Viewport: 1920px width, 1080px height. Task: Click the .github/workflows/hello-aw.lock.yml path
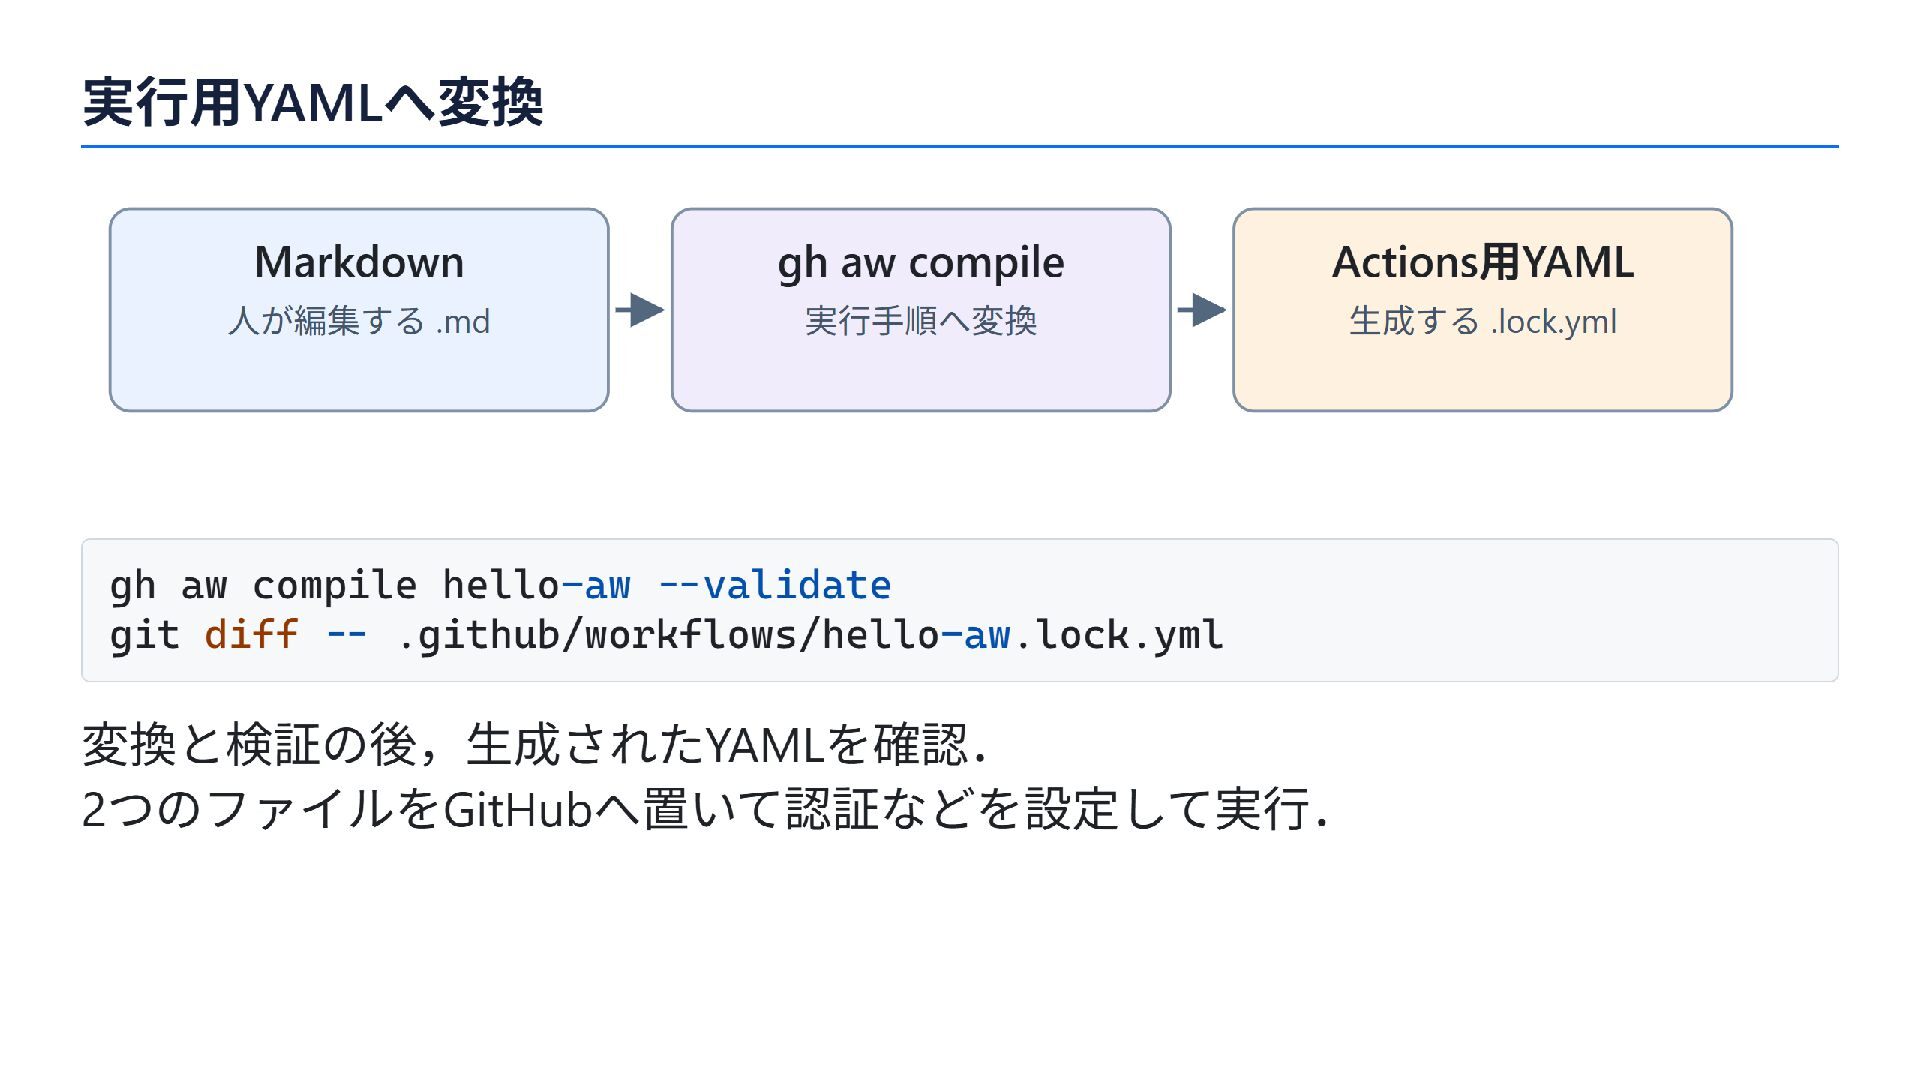pos(810,636)
